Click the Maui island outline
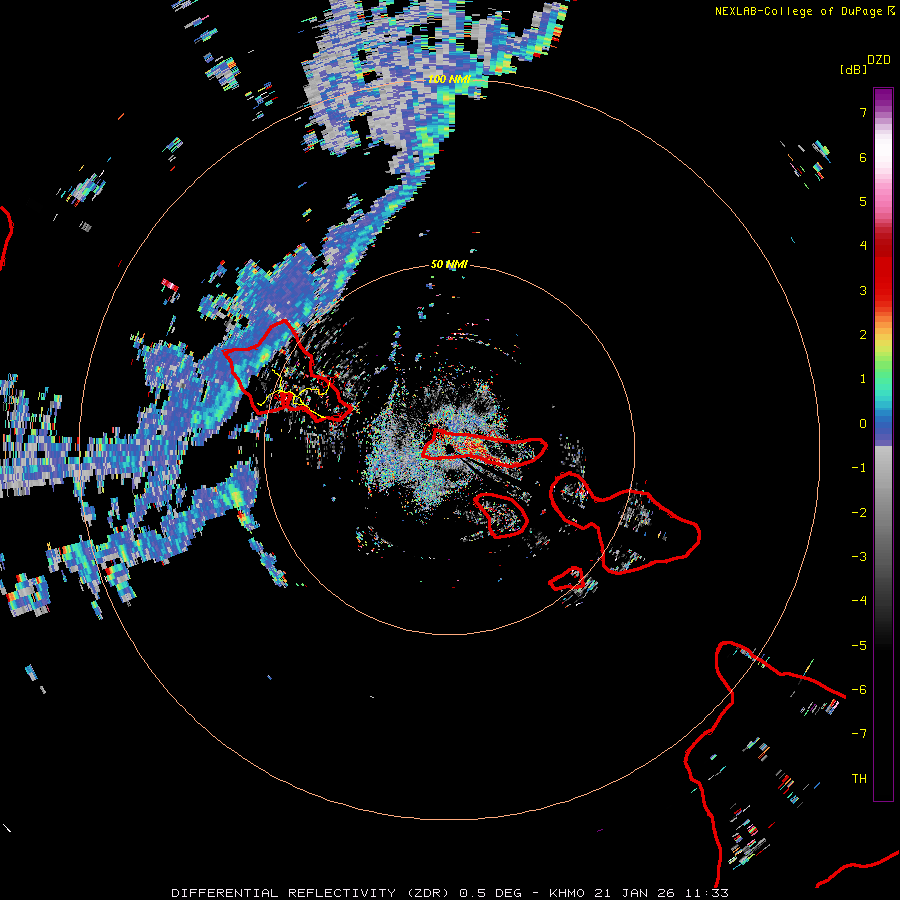Image resolution: width=900 pixels, height=900 pixels. [x=625, y=523]
